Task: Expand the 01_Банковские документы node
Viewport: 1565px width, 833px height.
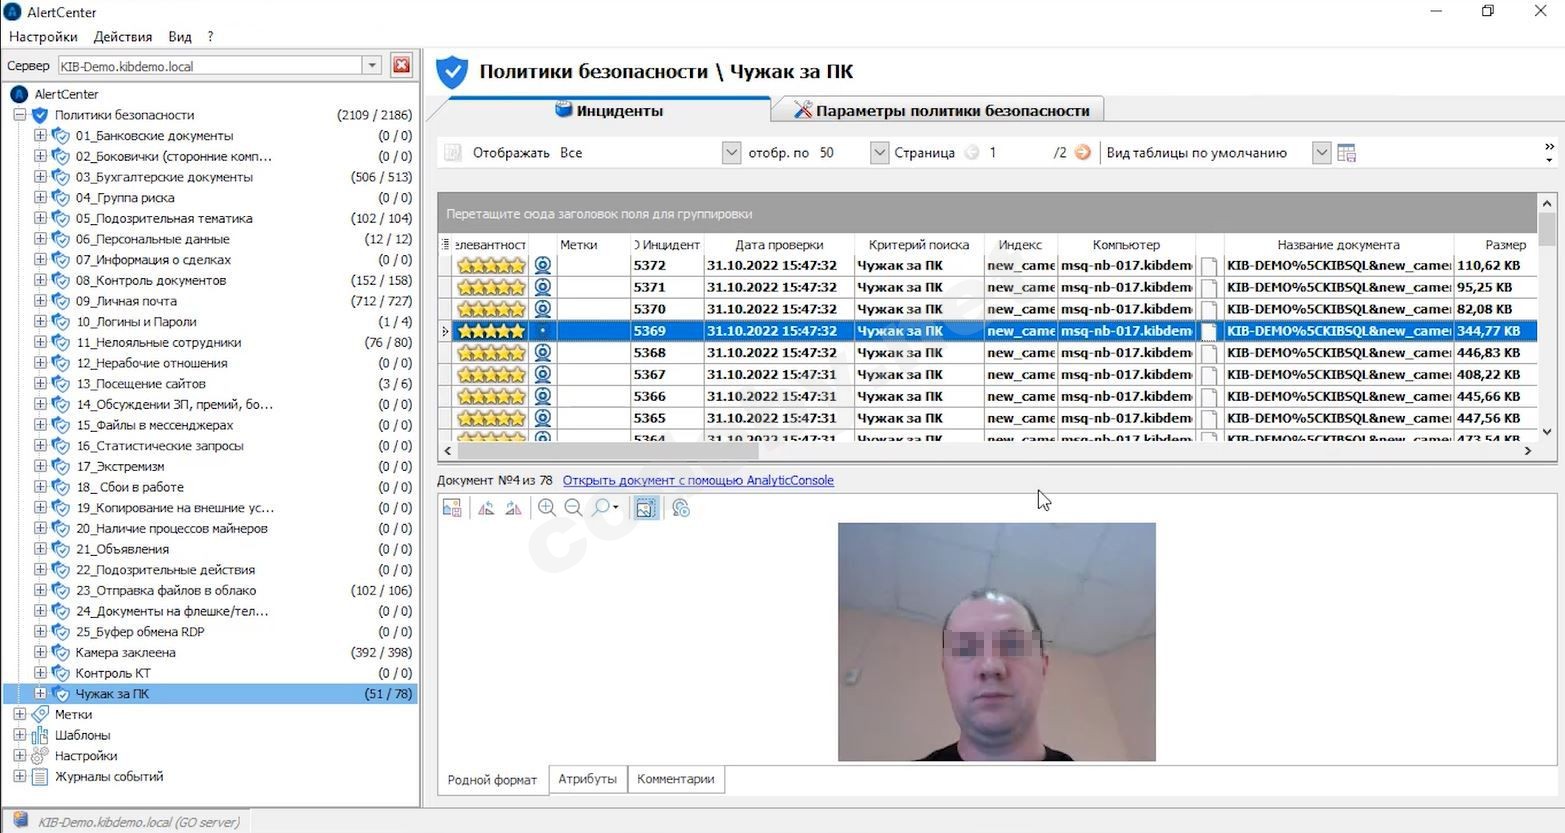Action: point(40,135)
